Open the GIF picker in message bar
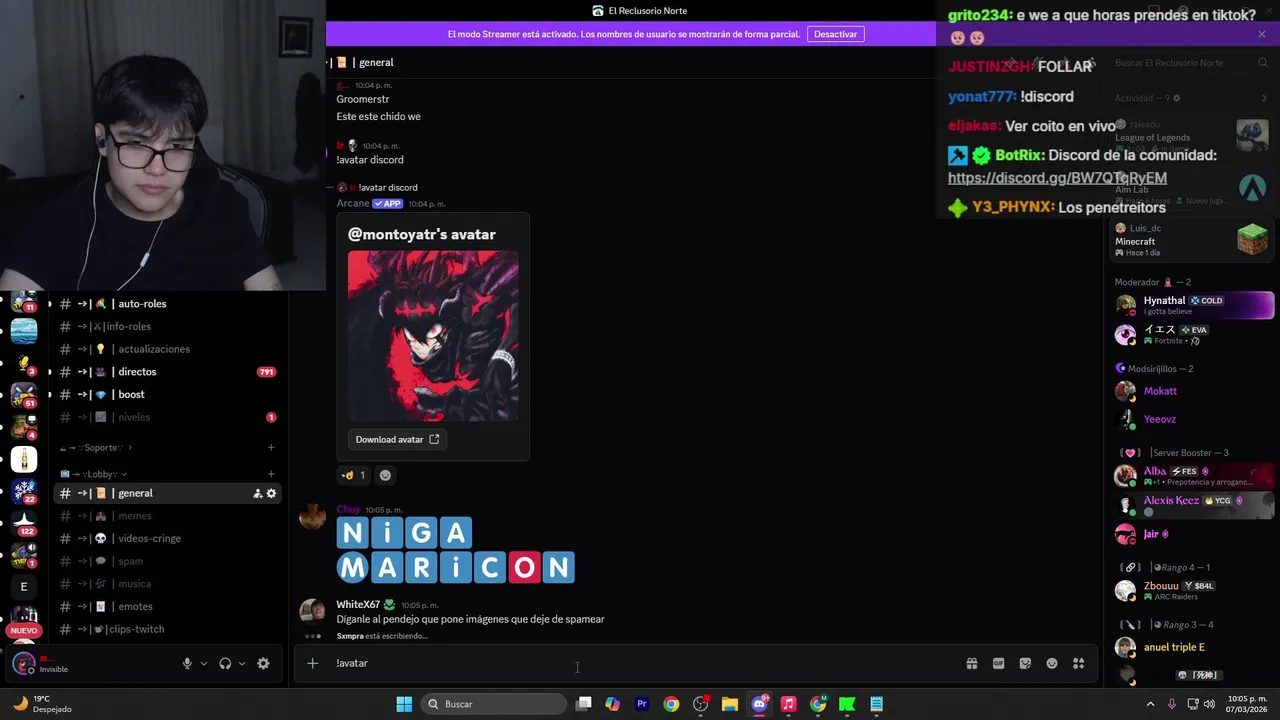The width and height of the screenshot is (1280, 720). pos(998,663)
